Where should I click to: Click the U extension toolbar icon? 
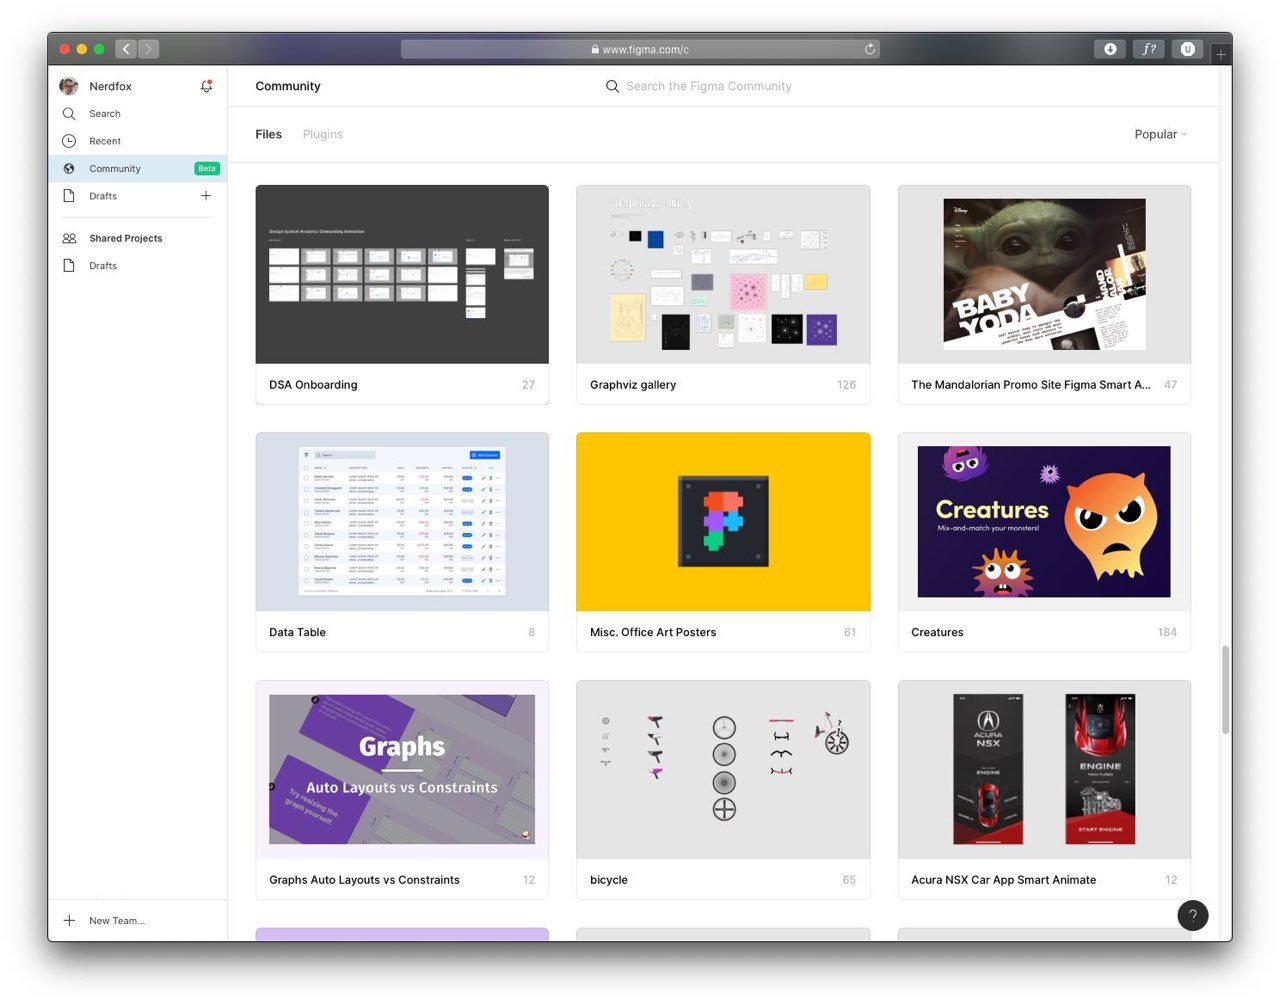click(x=1188, y=49)
